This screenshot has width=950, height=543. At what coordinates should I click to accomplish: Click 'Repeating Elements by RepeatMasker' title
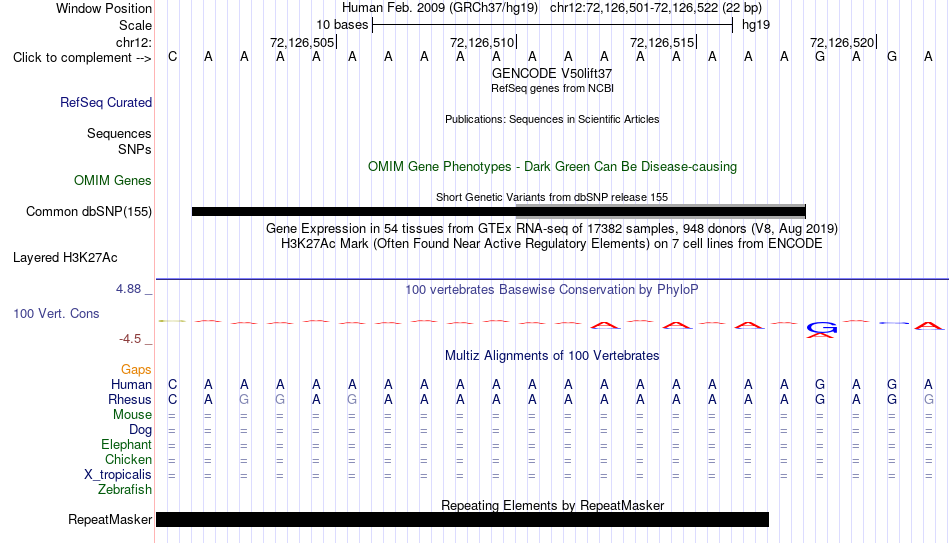pyautogui.click(x=553, y=505)
